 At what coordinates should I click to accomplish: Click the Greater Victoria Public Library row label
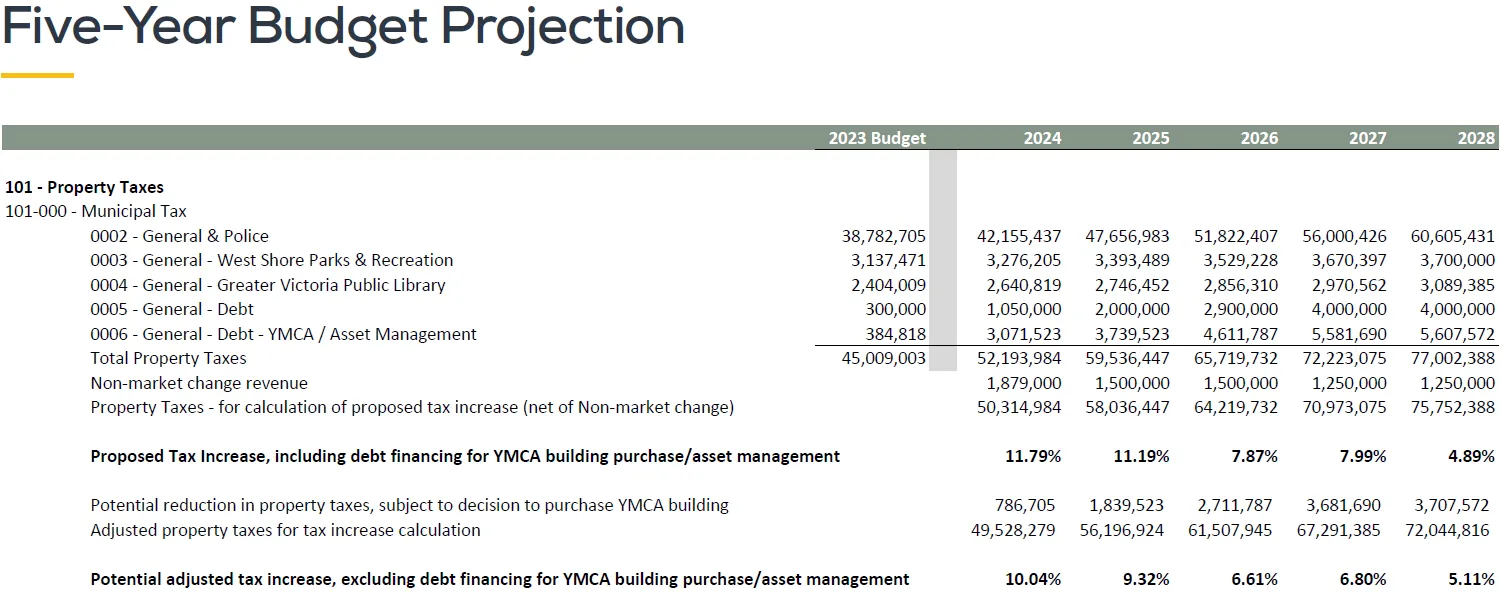pos(268,285)
